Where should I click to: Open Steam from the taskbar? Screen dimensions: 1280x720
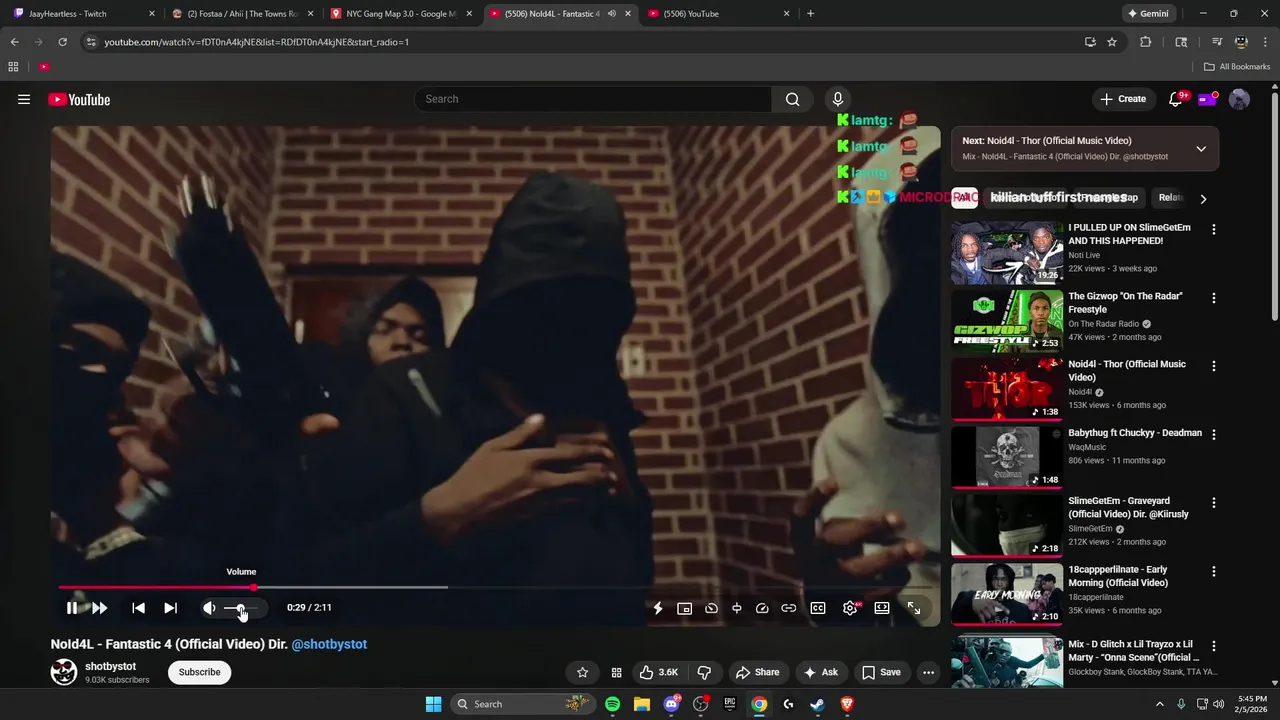(x=817, y=704)
